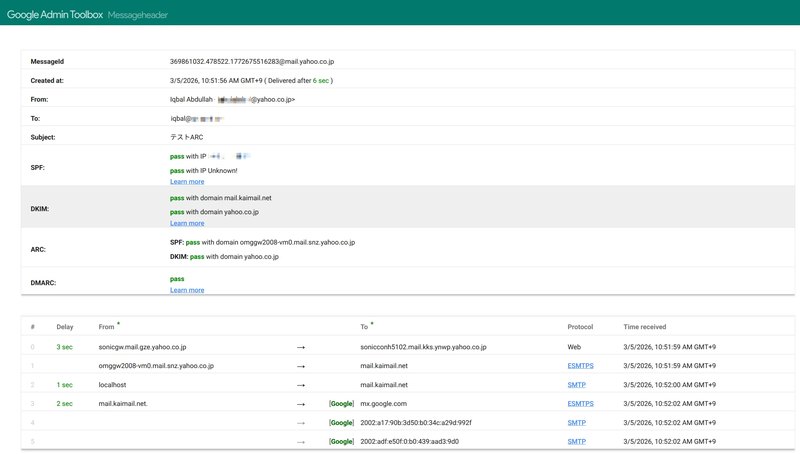
Task: Click the Protocol column header
Action: click(x=580, y=327)
